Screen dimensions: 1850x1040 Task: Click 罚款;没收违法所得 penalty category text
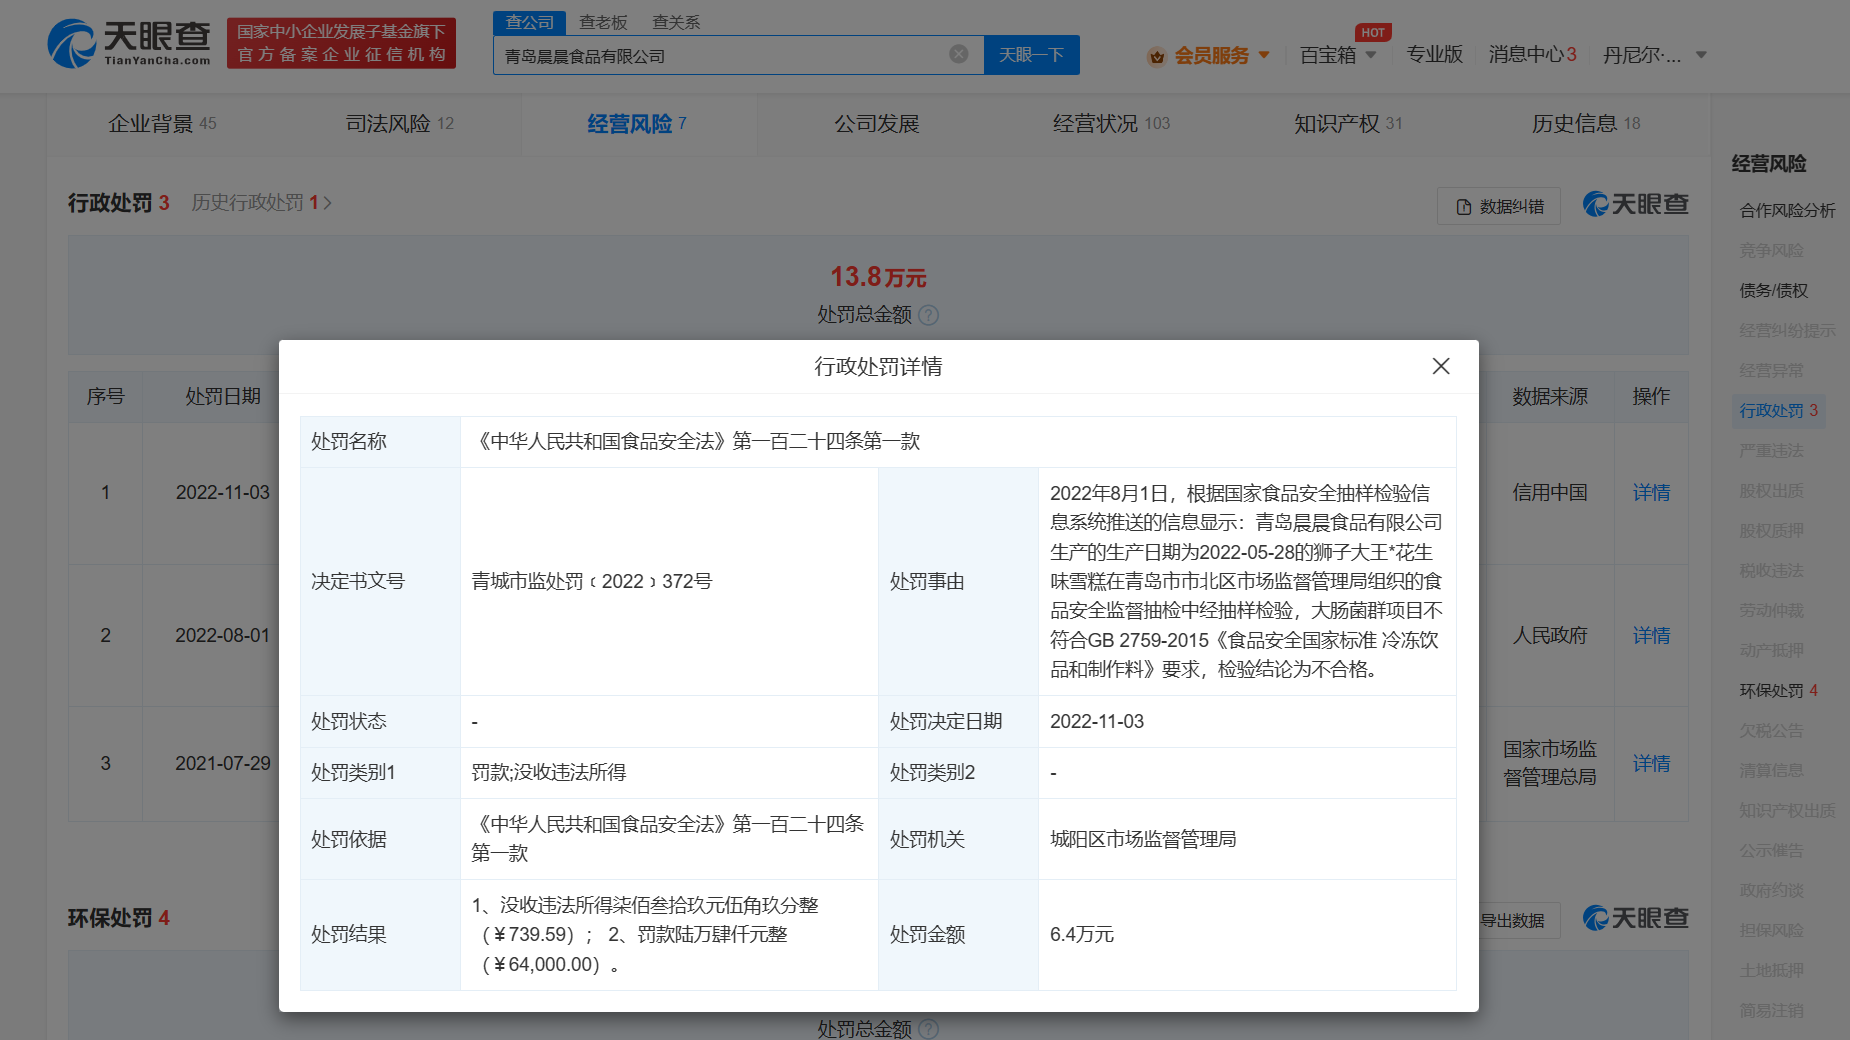[x=549, y=773]
